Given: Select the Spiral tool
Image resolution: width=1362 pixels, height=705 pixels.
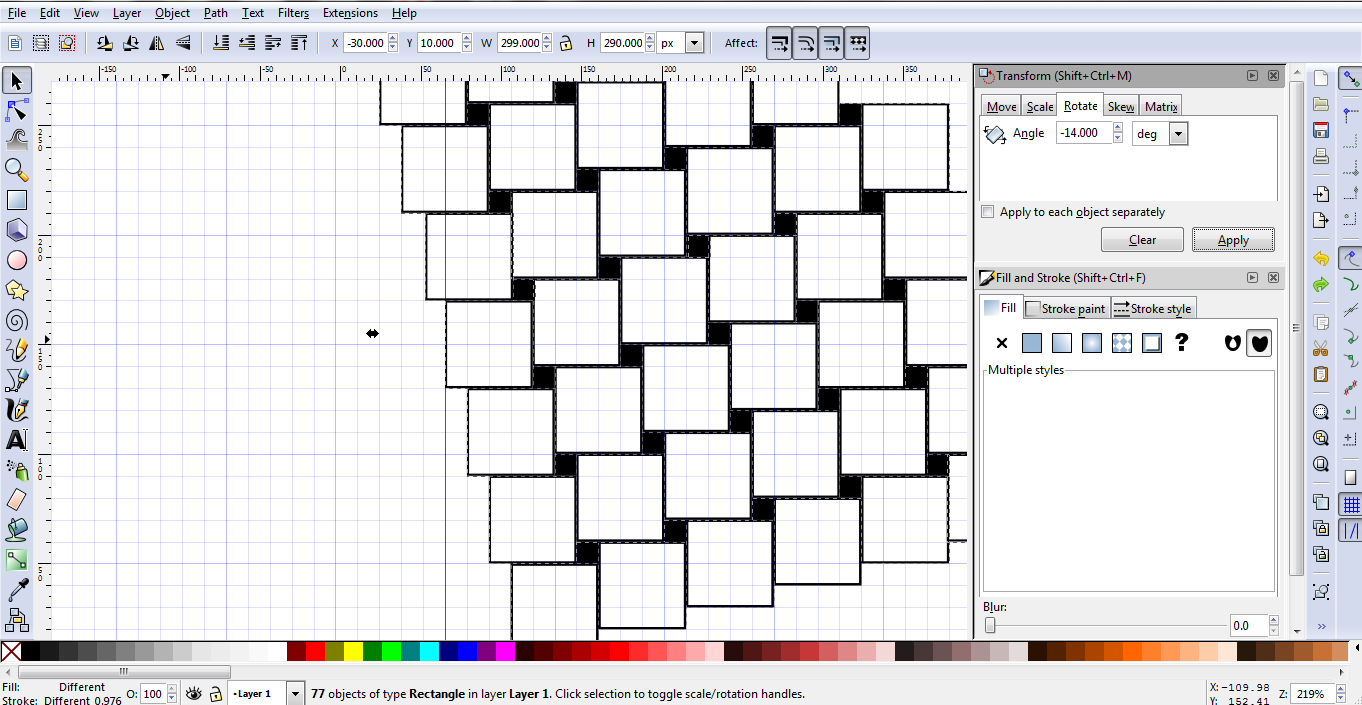Looking at the screenshot, I should (16, 320).
